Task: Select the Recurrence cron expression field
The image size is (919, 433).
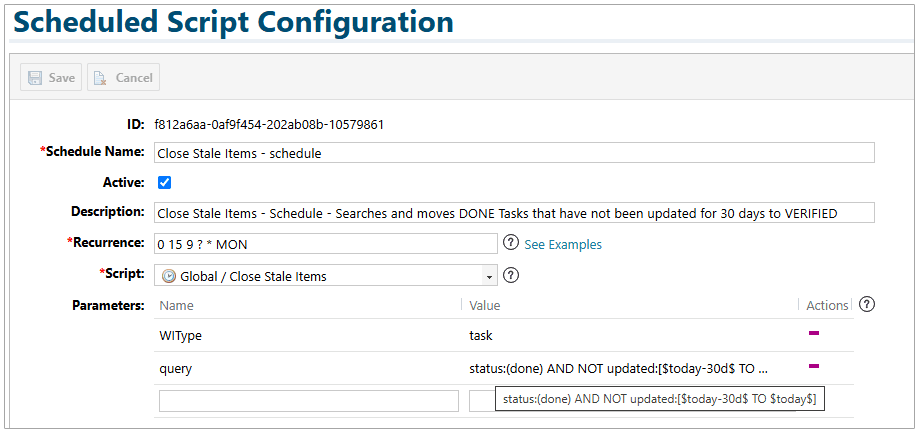Action: [325, 244]
